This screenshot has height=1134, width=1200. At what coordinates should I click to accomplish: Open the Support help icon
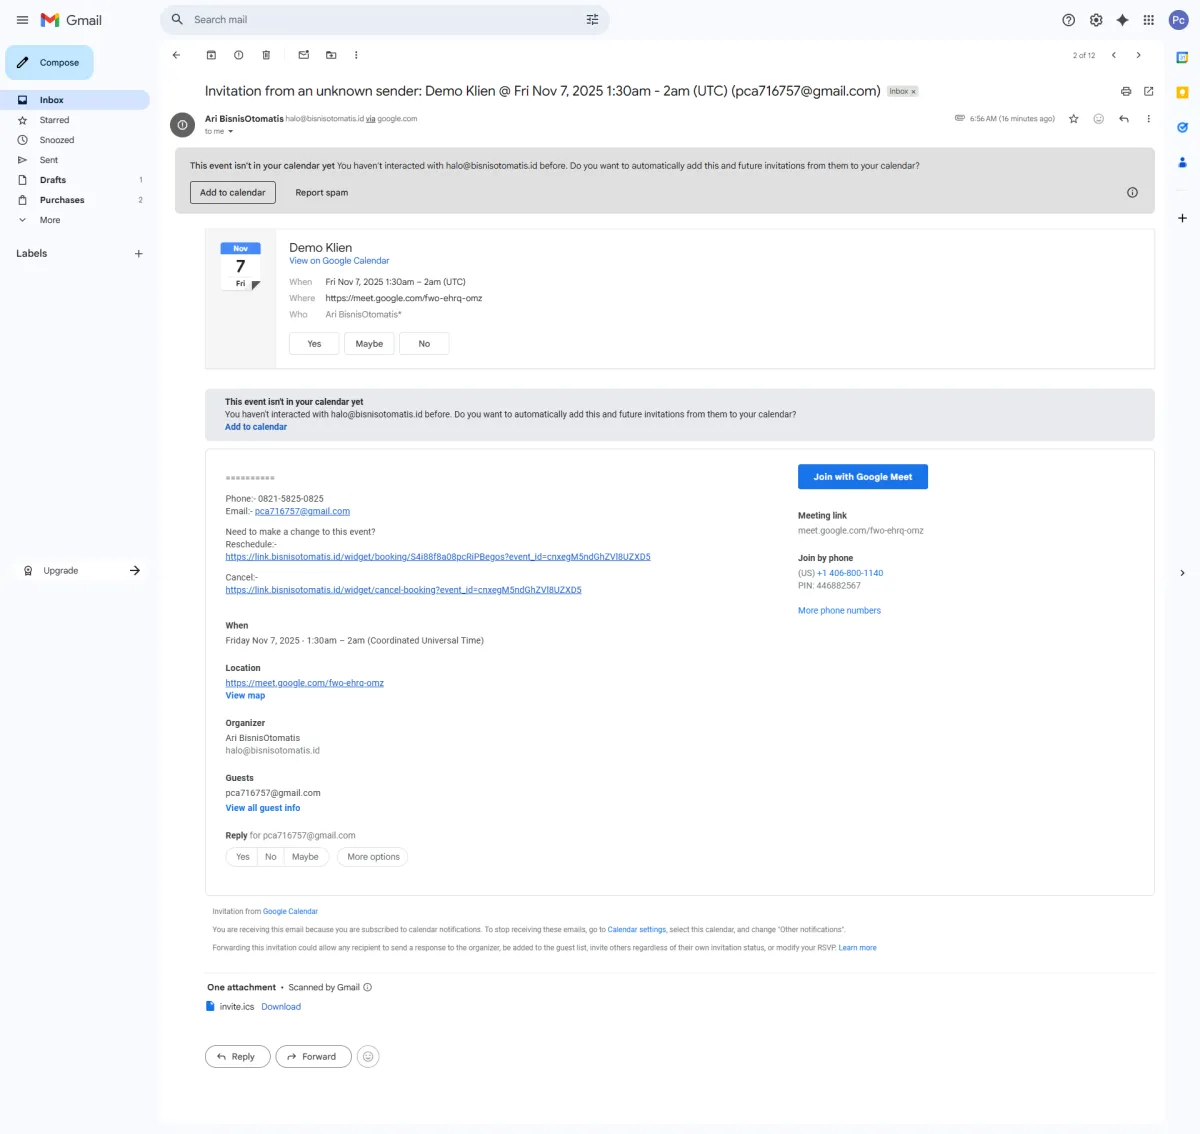[x=1068, y=20]
